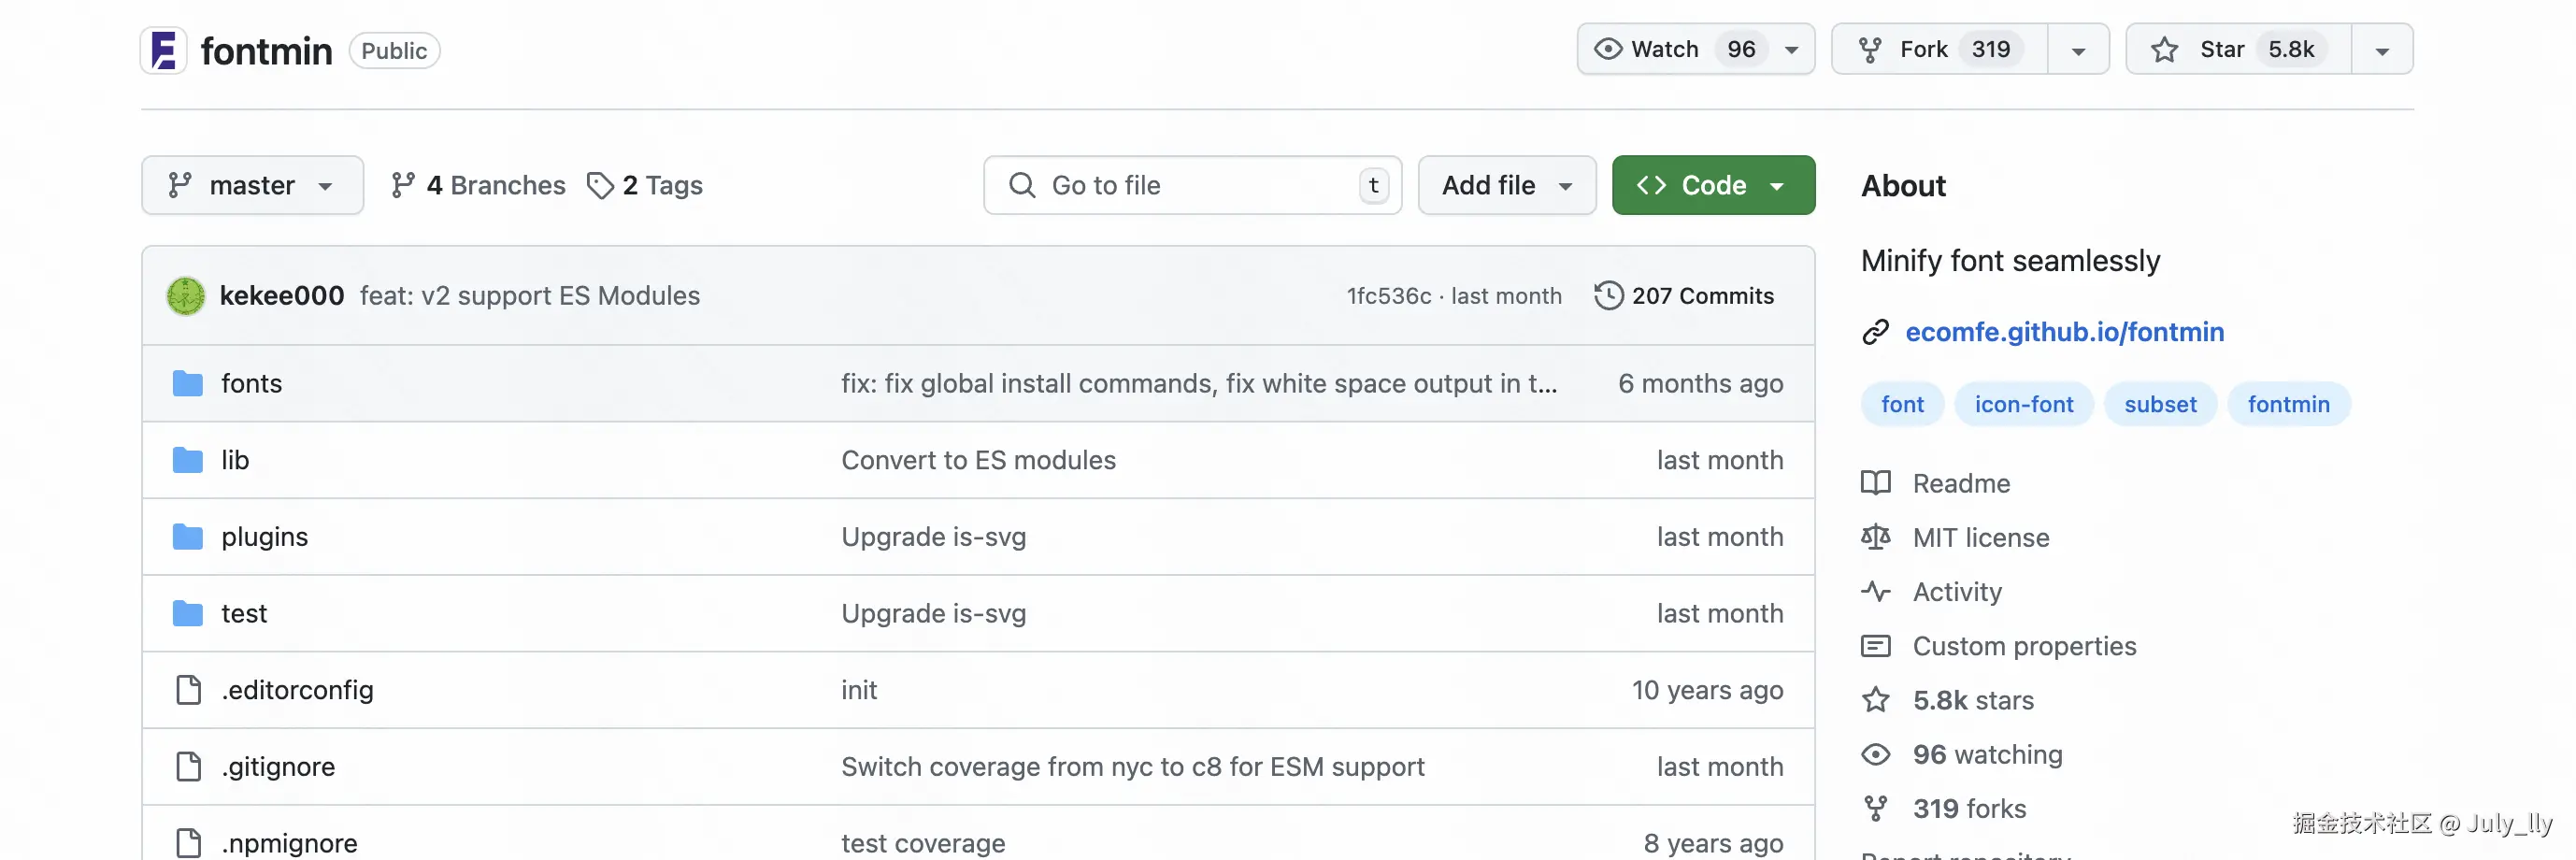Click the commit history clock icon

[1608, 296]
